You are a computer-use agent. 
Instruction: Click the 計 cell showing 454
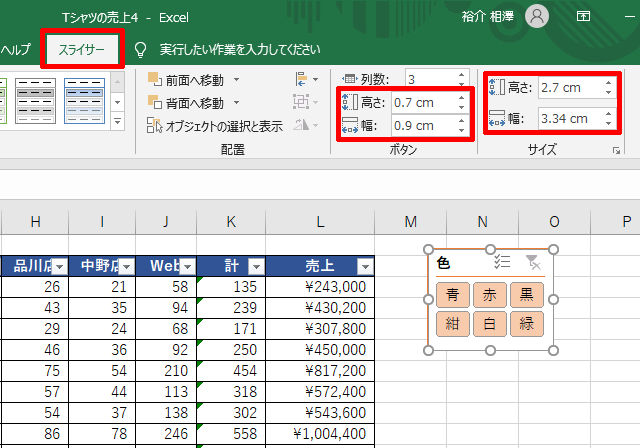pyautogui.click(x=231, y=371)
